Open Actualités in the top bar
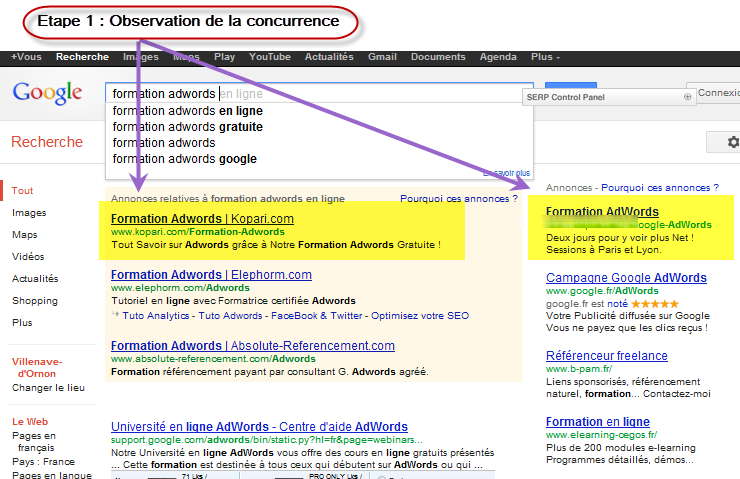 coord(329,57)
